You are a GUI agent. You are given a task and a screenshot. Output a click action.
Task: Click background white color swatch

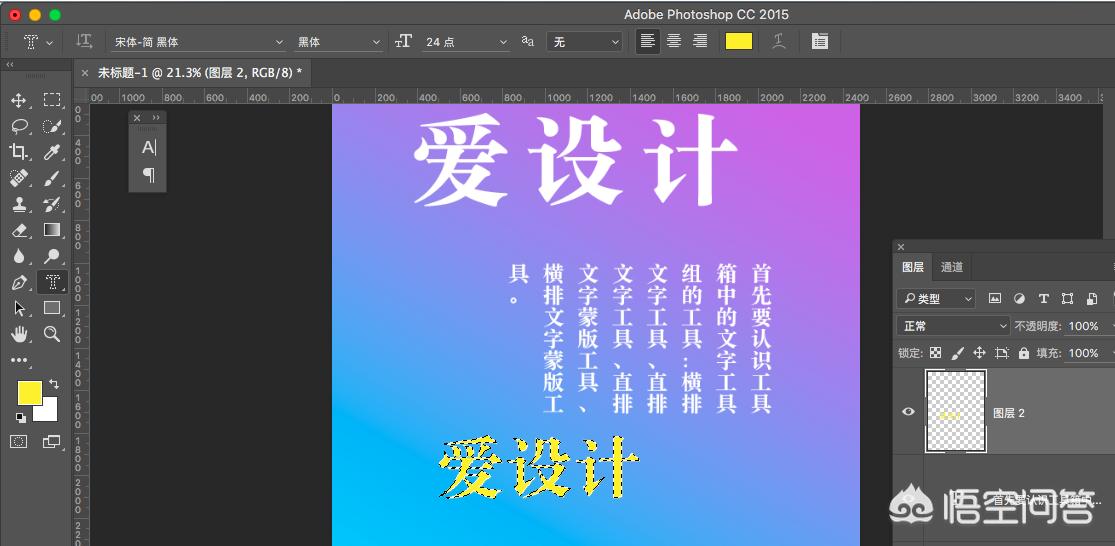[49, 414]
